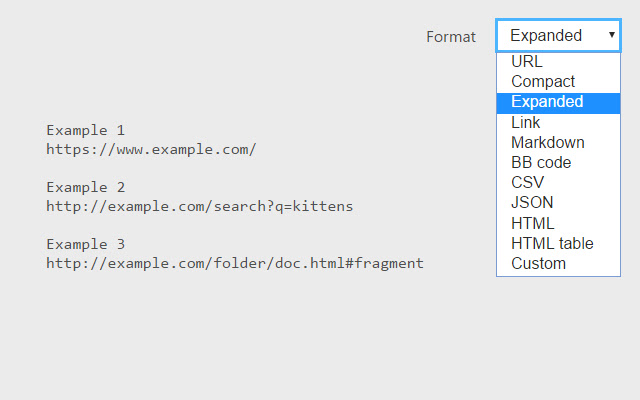Pick the Link format option

click(x=526, y=122)
